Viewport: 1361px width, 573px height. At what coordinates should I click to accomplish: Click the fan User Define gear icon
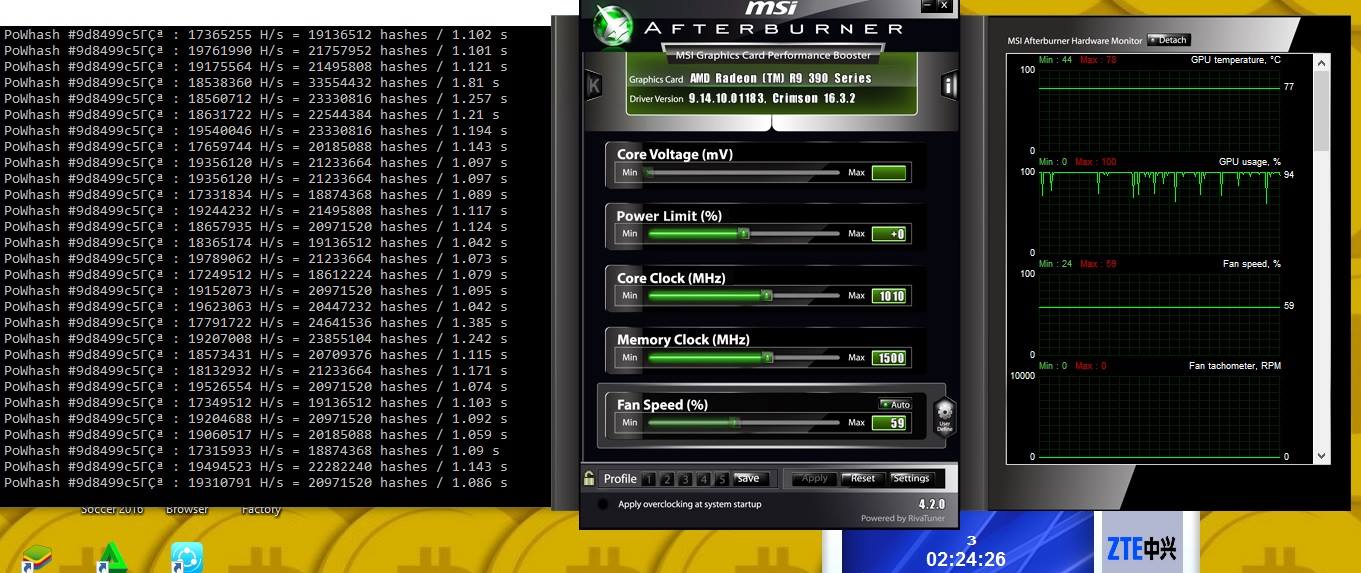[945, 416]
